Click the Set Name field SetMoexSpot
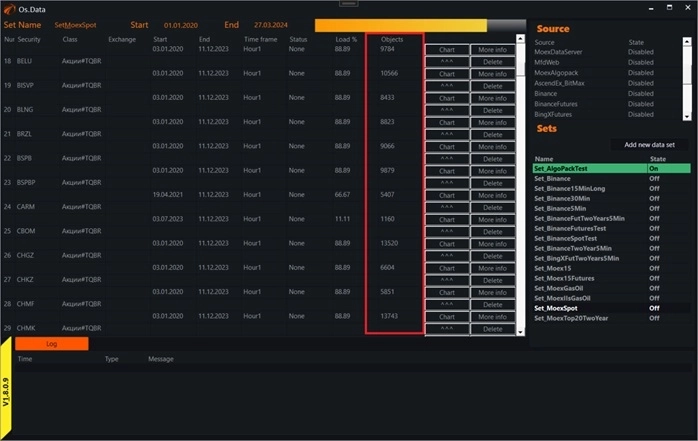Image resolution: width=698 pixels, height=441 pixels. click(x=75, y=24)
